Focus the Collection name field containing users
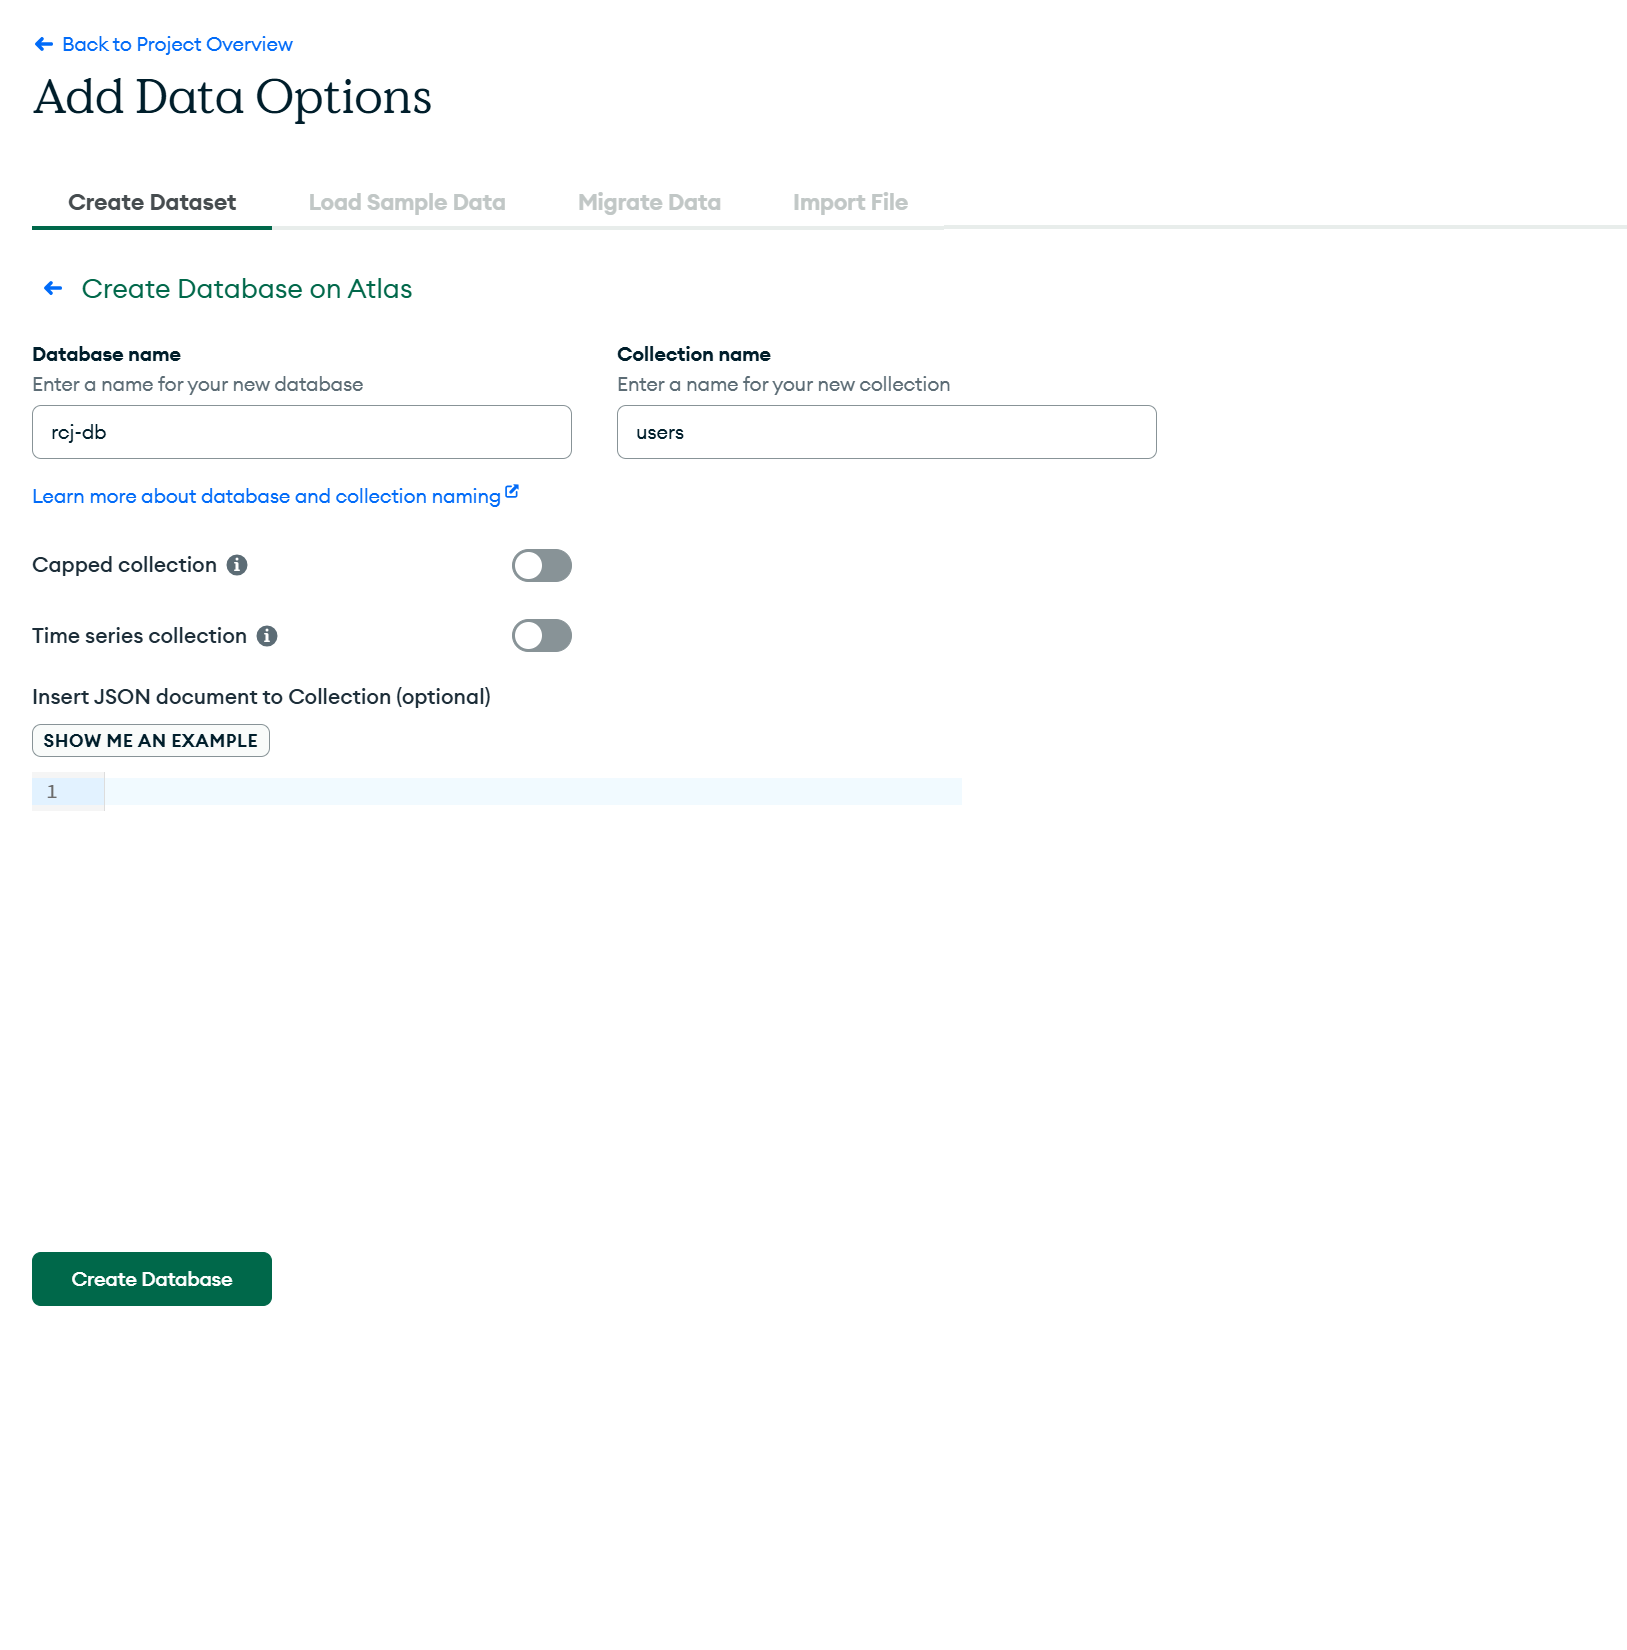 [887, 432]
